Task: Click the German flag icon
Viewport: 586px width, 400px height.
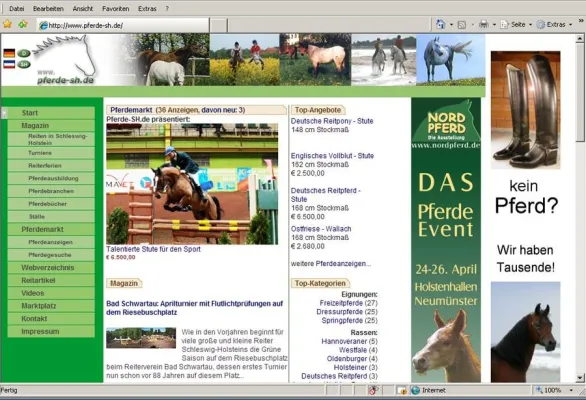Action: coord(9,53)
